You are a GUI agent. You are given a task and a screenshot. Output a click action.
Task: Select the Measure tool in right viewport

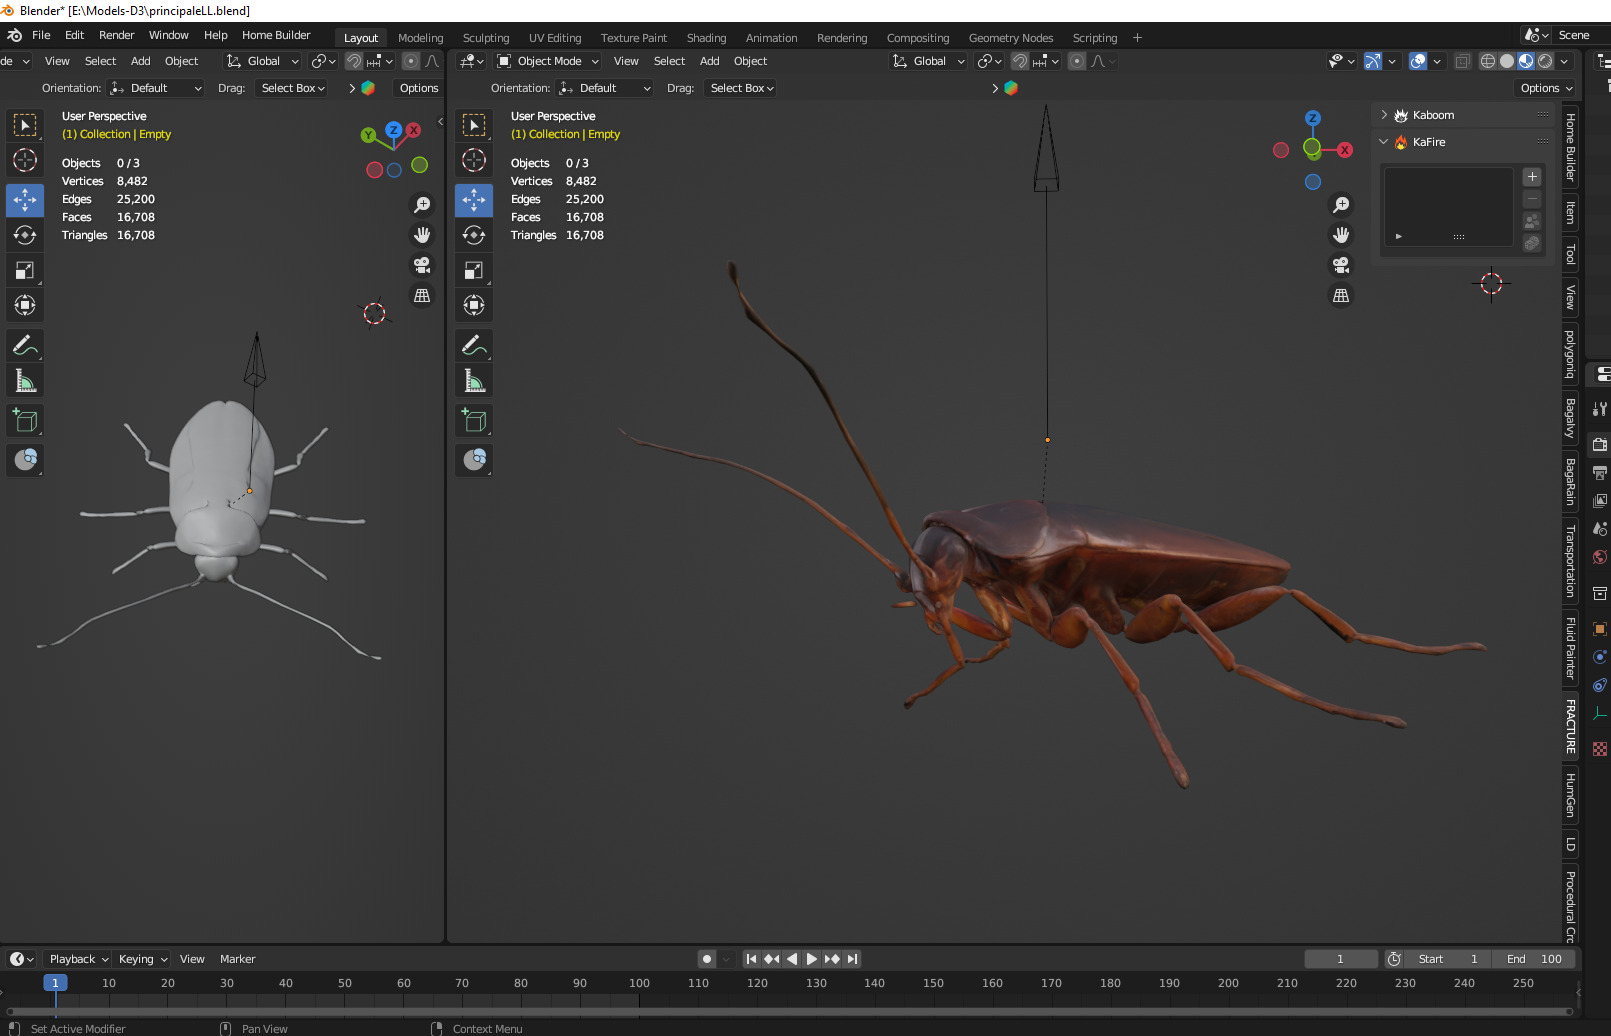click(474, 381)
